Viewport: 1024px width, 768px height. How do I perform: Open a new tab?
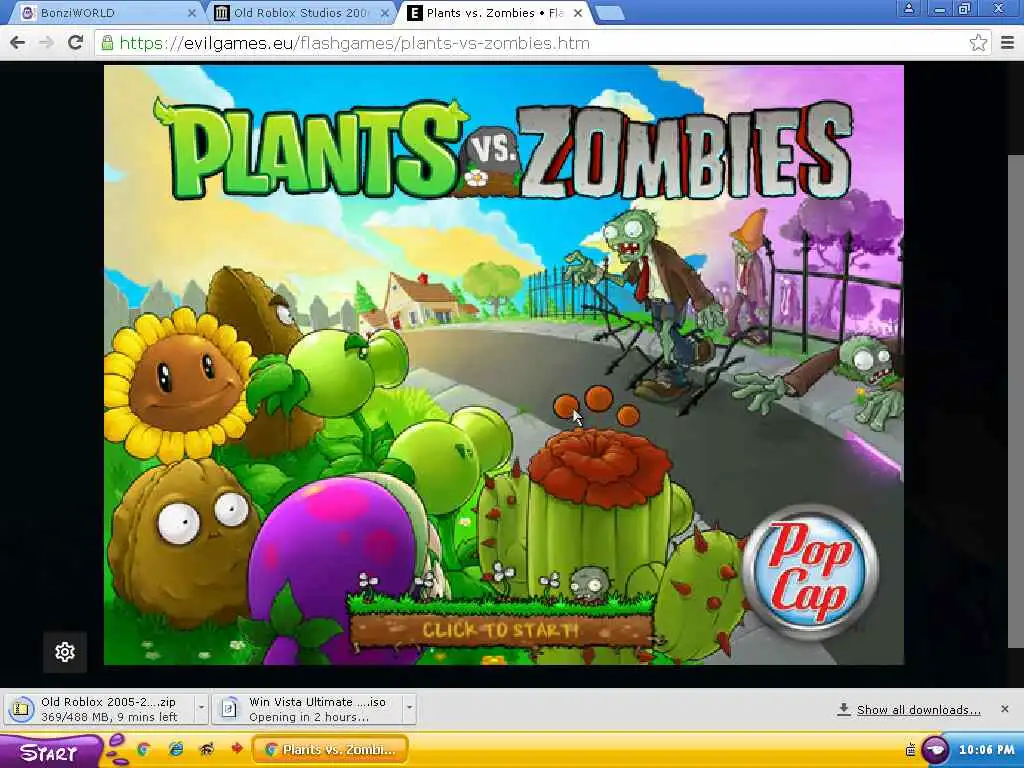click(610, 14)
